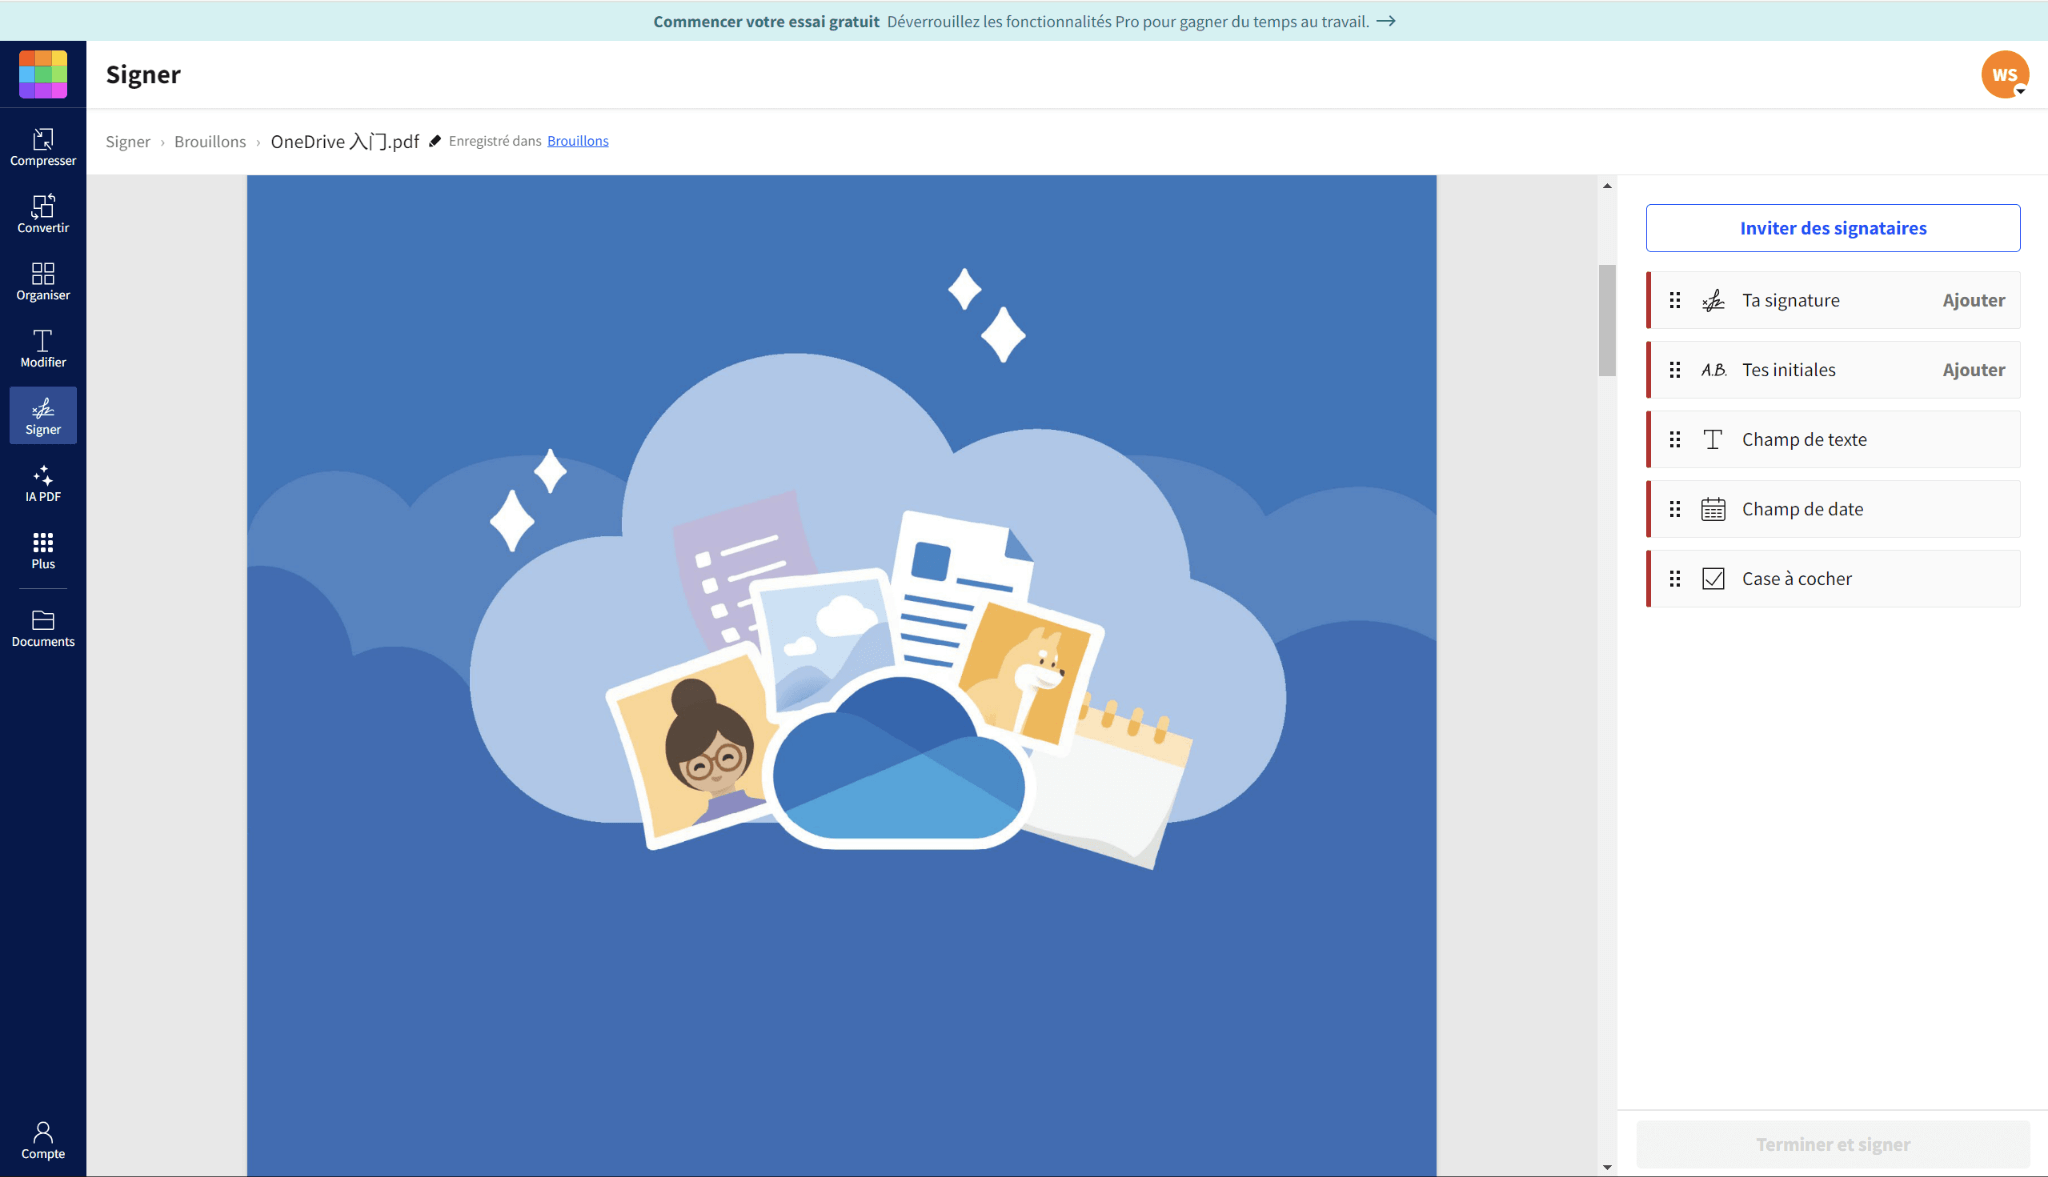This screenshot has height=1177, width=2048.
Task: Open the Convertir tool
Action: tap(43, 214)
